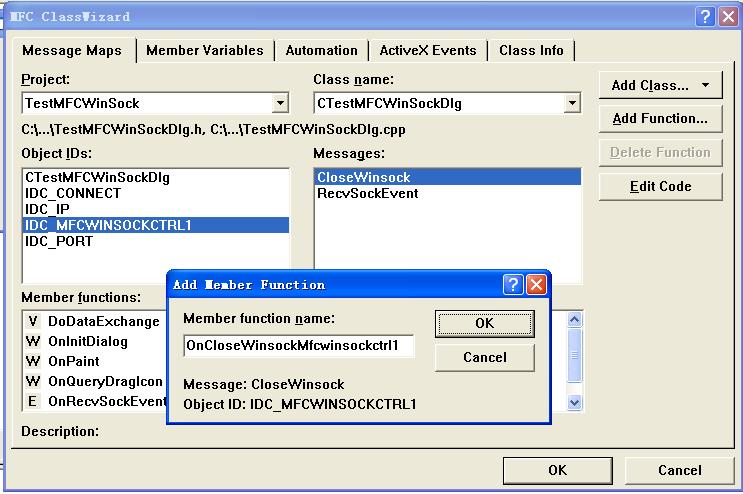Confirm Add Member Function with OK
Image resolution: width=743 pixels, height=494 pixels.
(x=485, y=323)
